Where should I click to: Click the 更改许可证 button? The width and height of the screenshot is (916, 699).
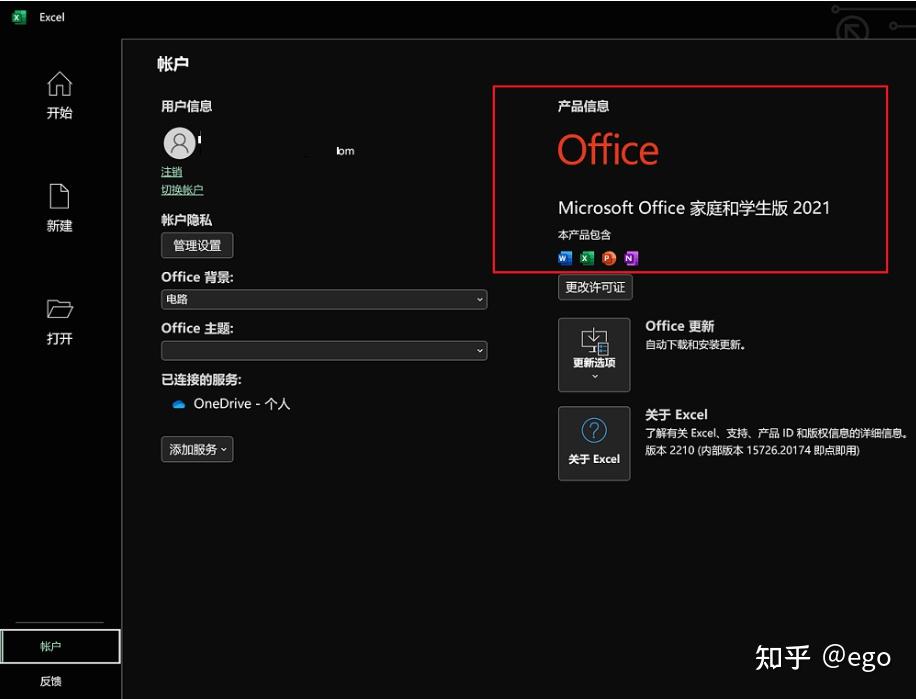click(x=595, y=287)
